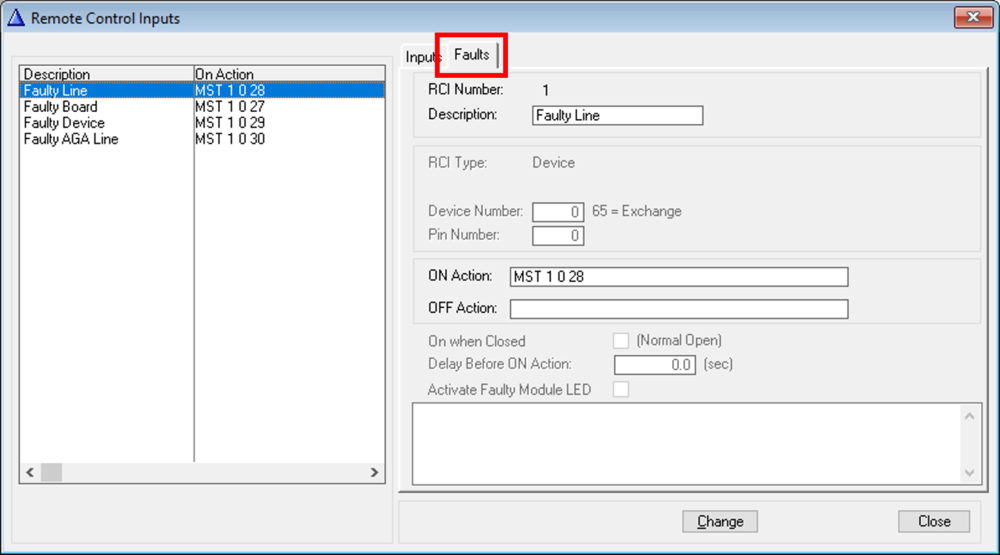Select the Faulty Device entry

[x=64, y=123]
